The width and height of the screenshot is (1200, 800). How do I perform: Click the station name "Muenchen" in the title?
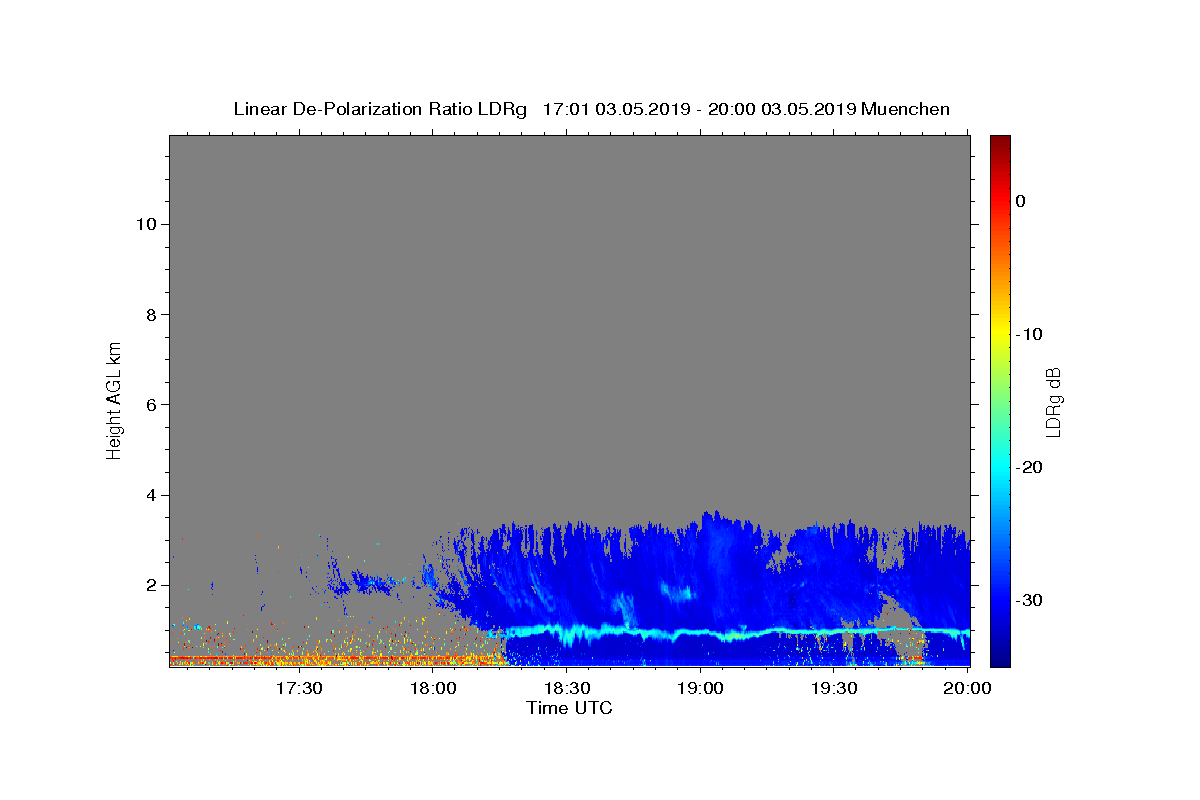tap(906, 109)
